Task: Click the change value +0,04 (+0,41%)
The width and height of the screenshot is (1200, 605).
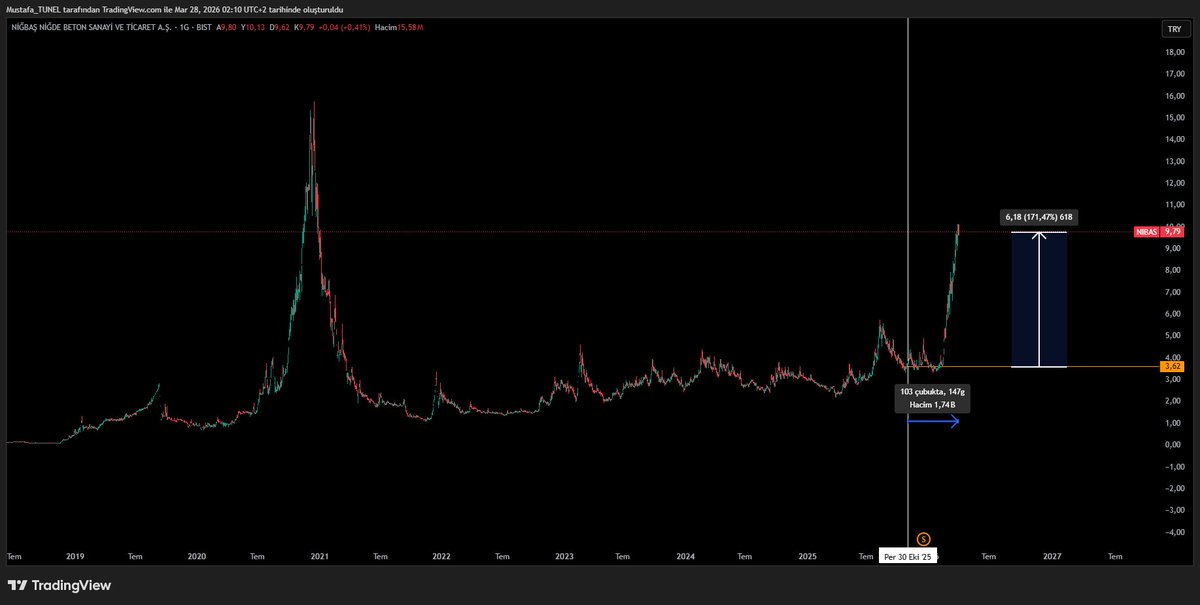Action: pos(344,27)
